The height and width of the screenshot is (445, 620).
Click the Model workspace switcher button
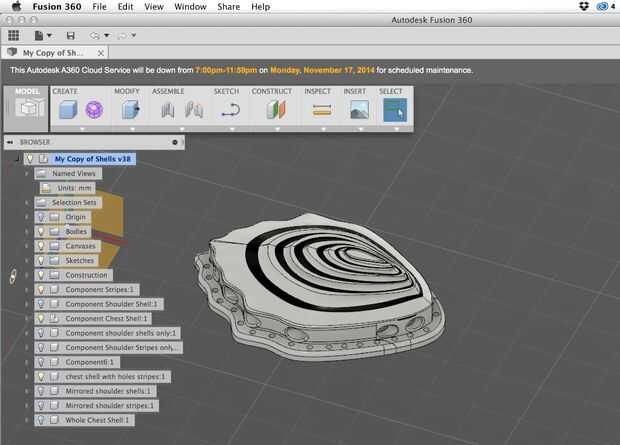point(26,108)
